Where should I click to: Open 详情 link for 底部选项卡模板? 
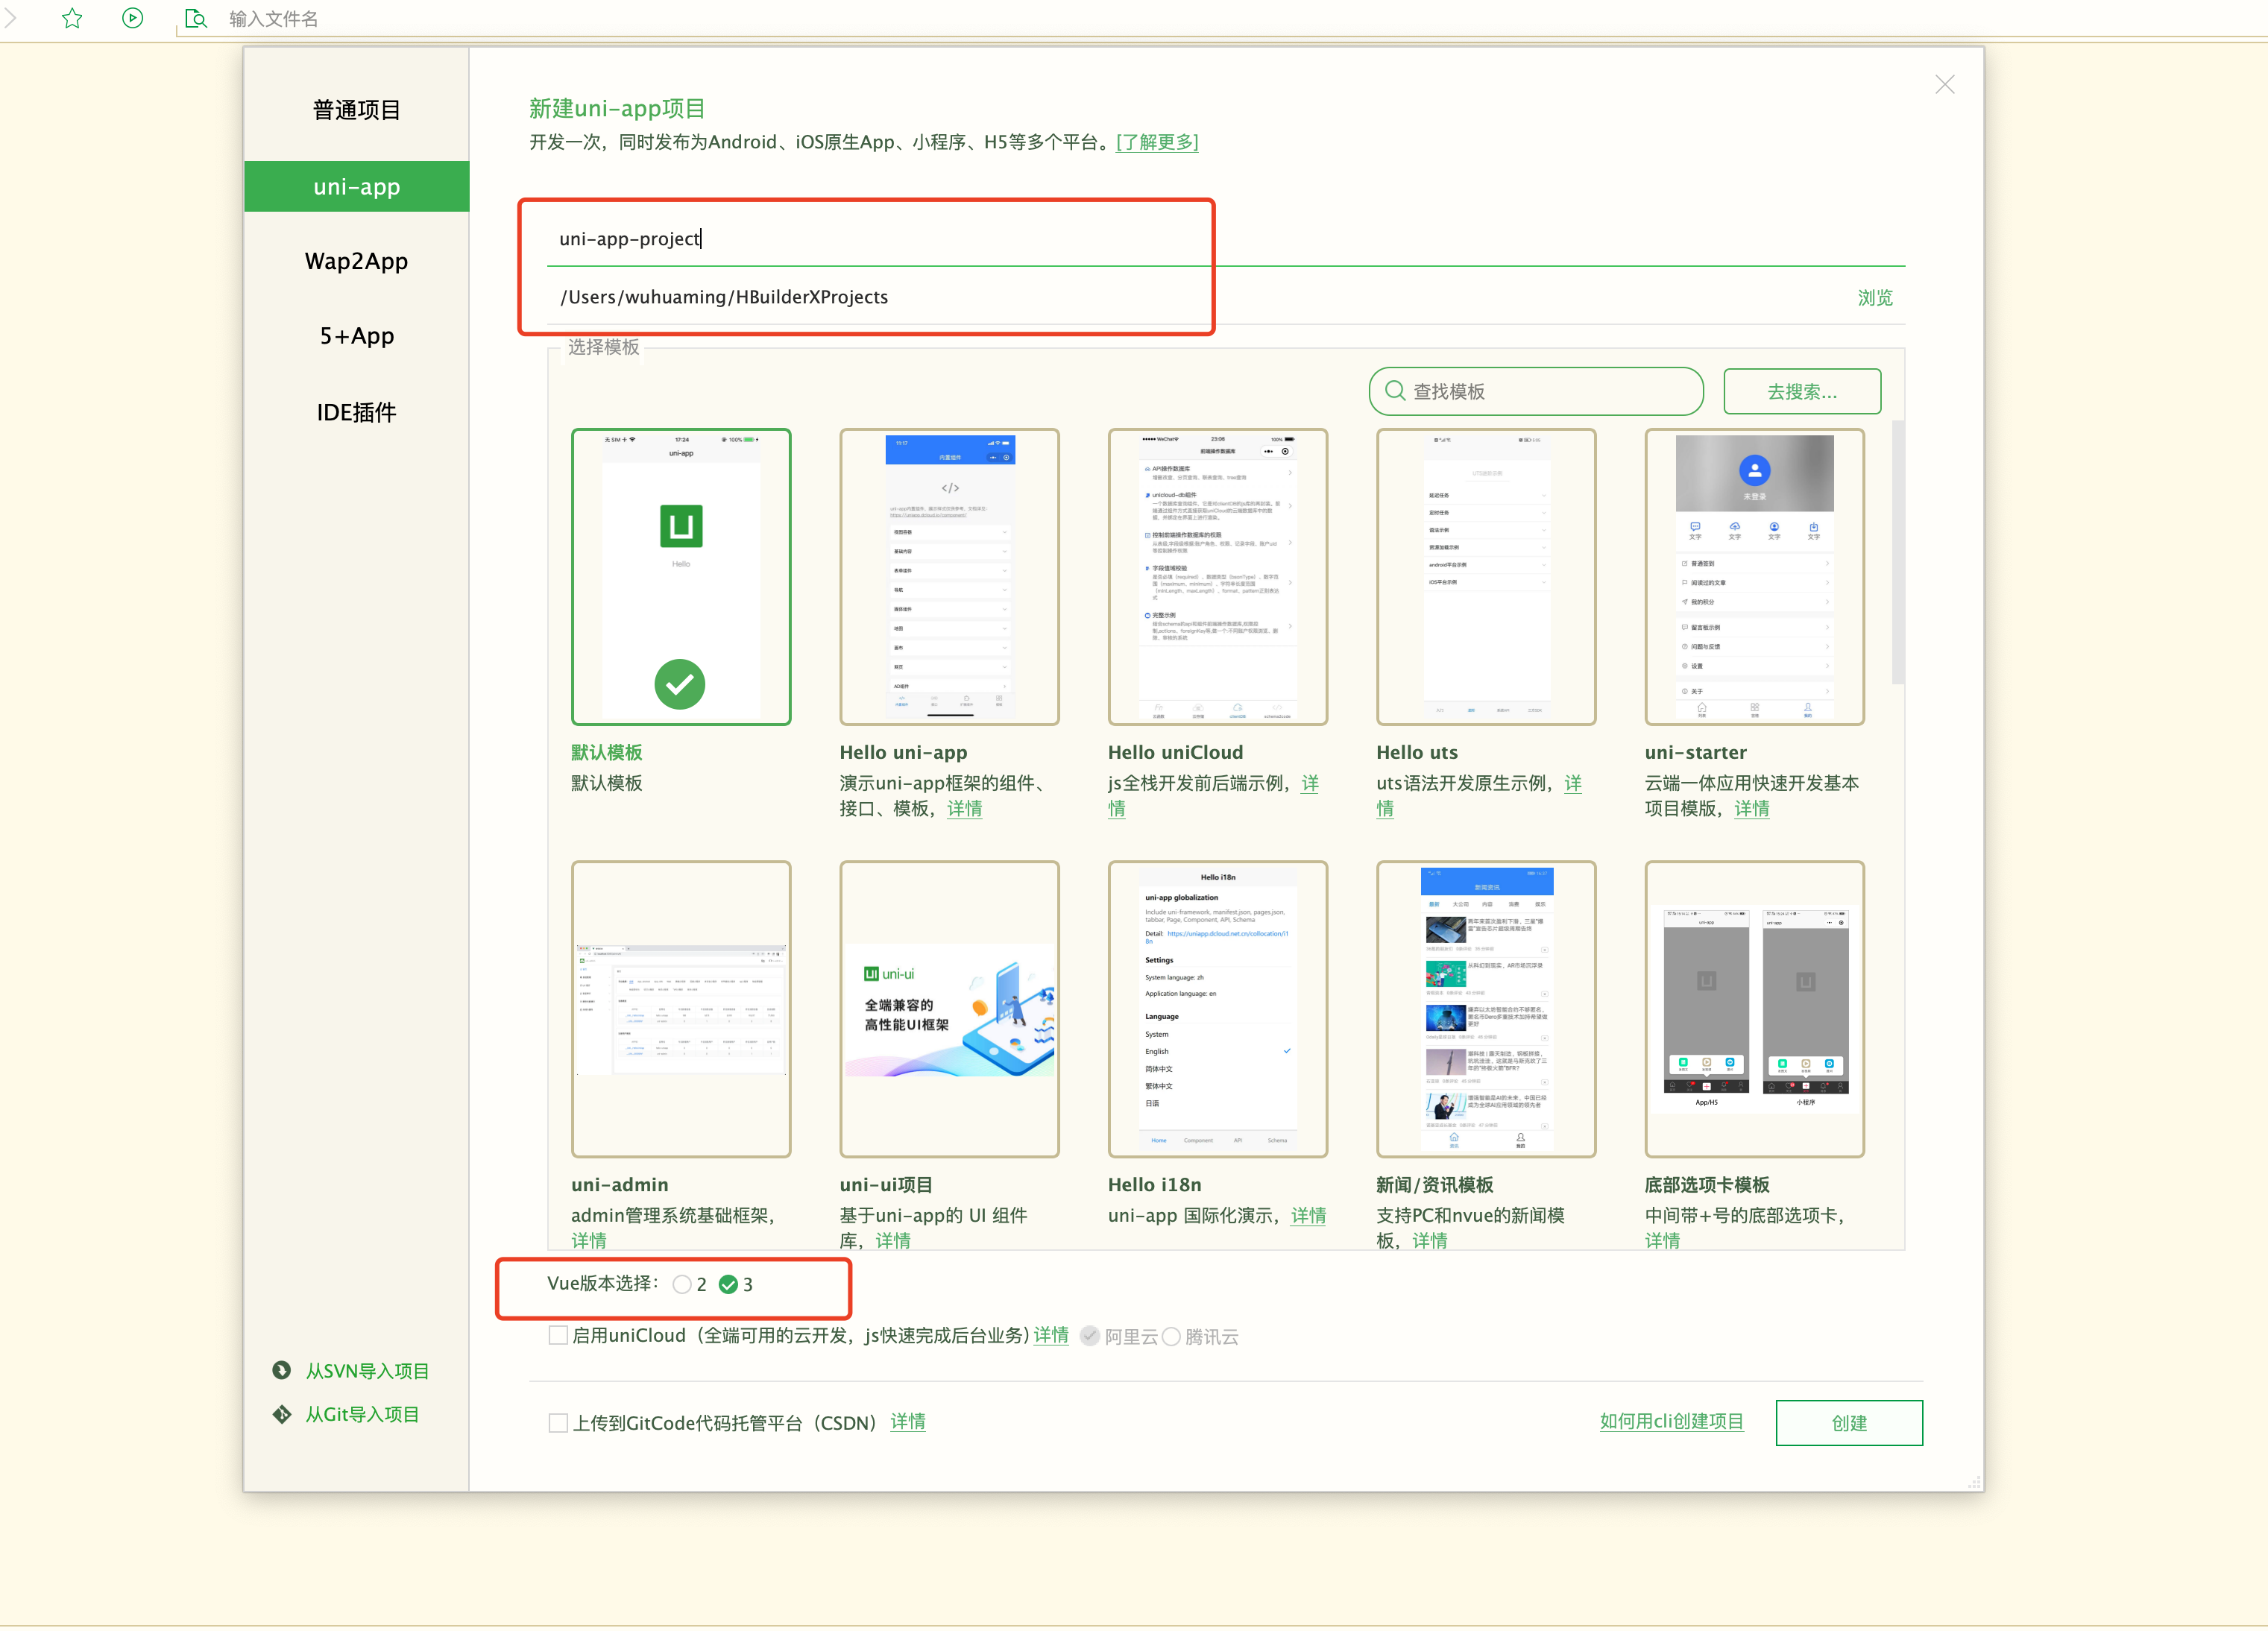coord(1662,1240)
